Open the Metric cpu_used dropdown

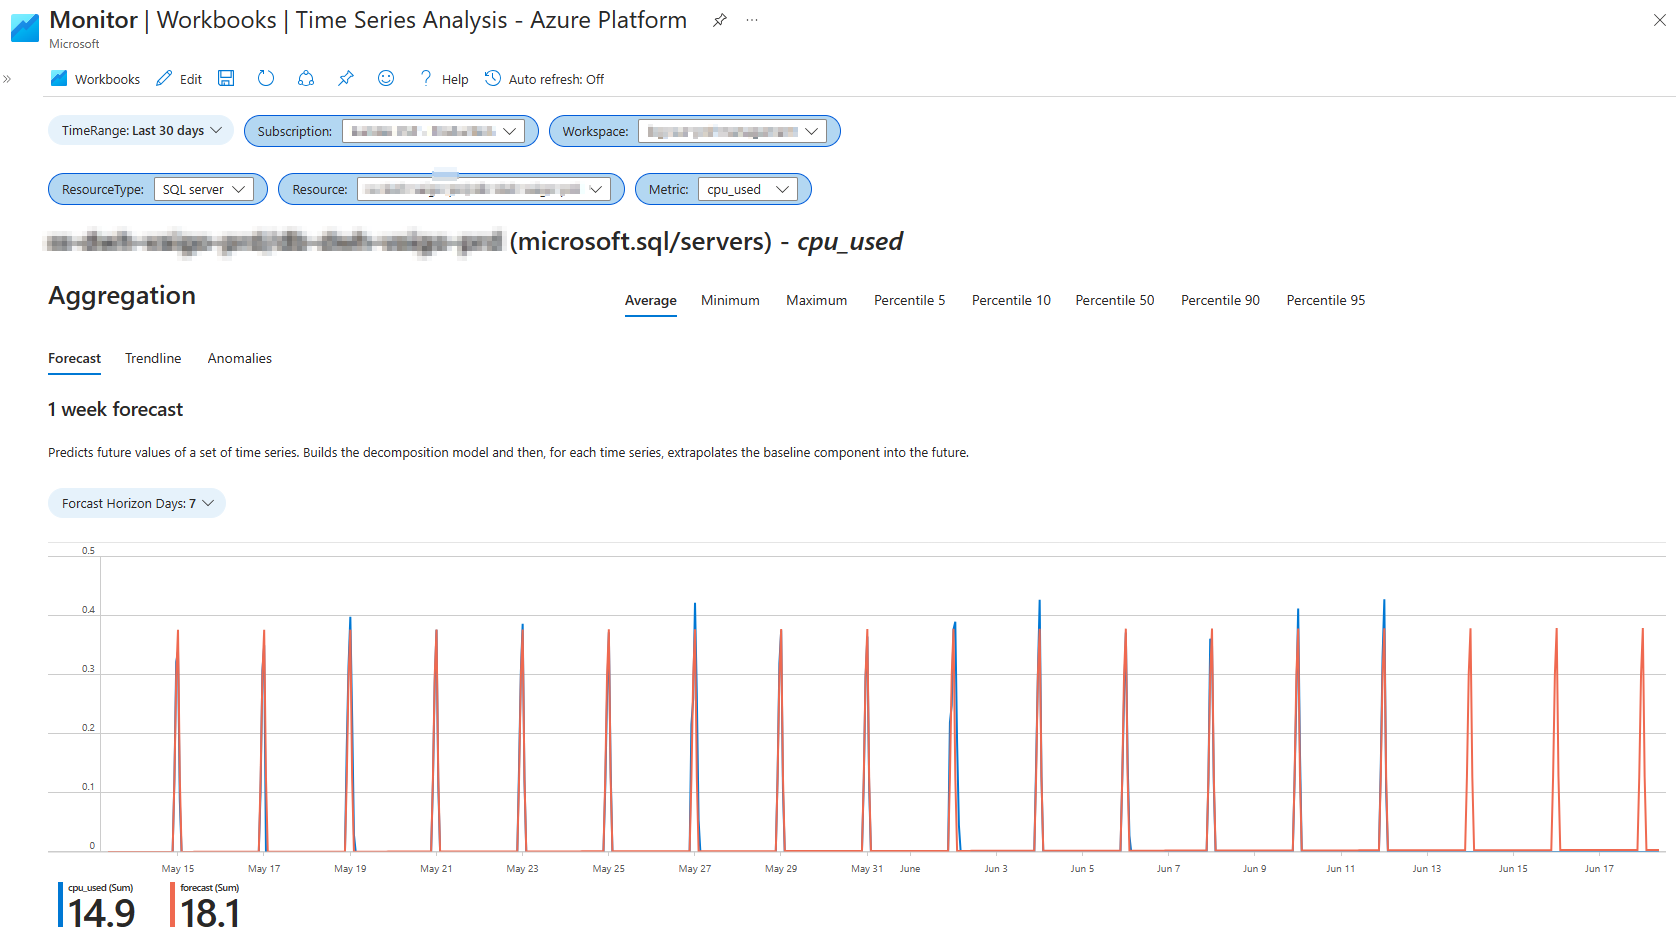[x=748, y=189]
